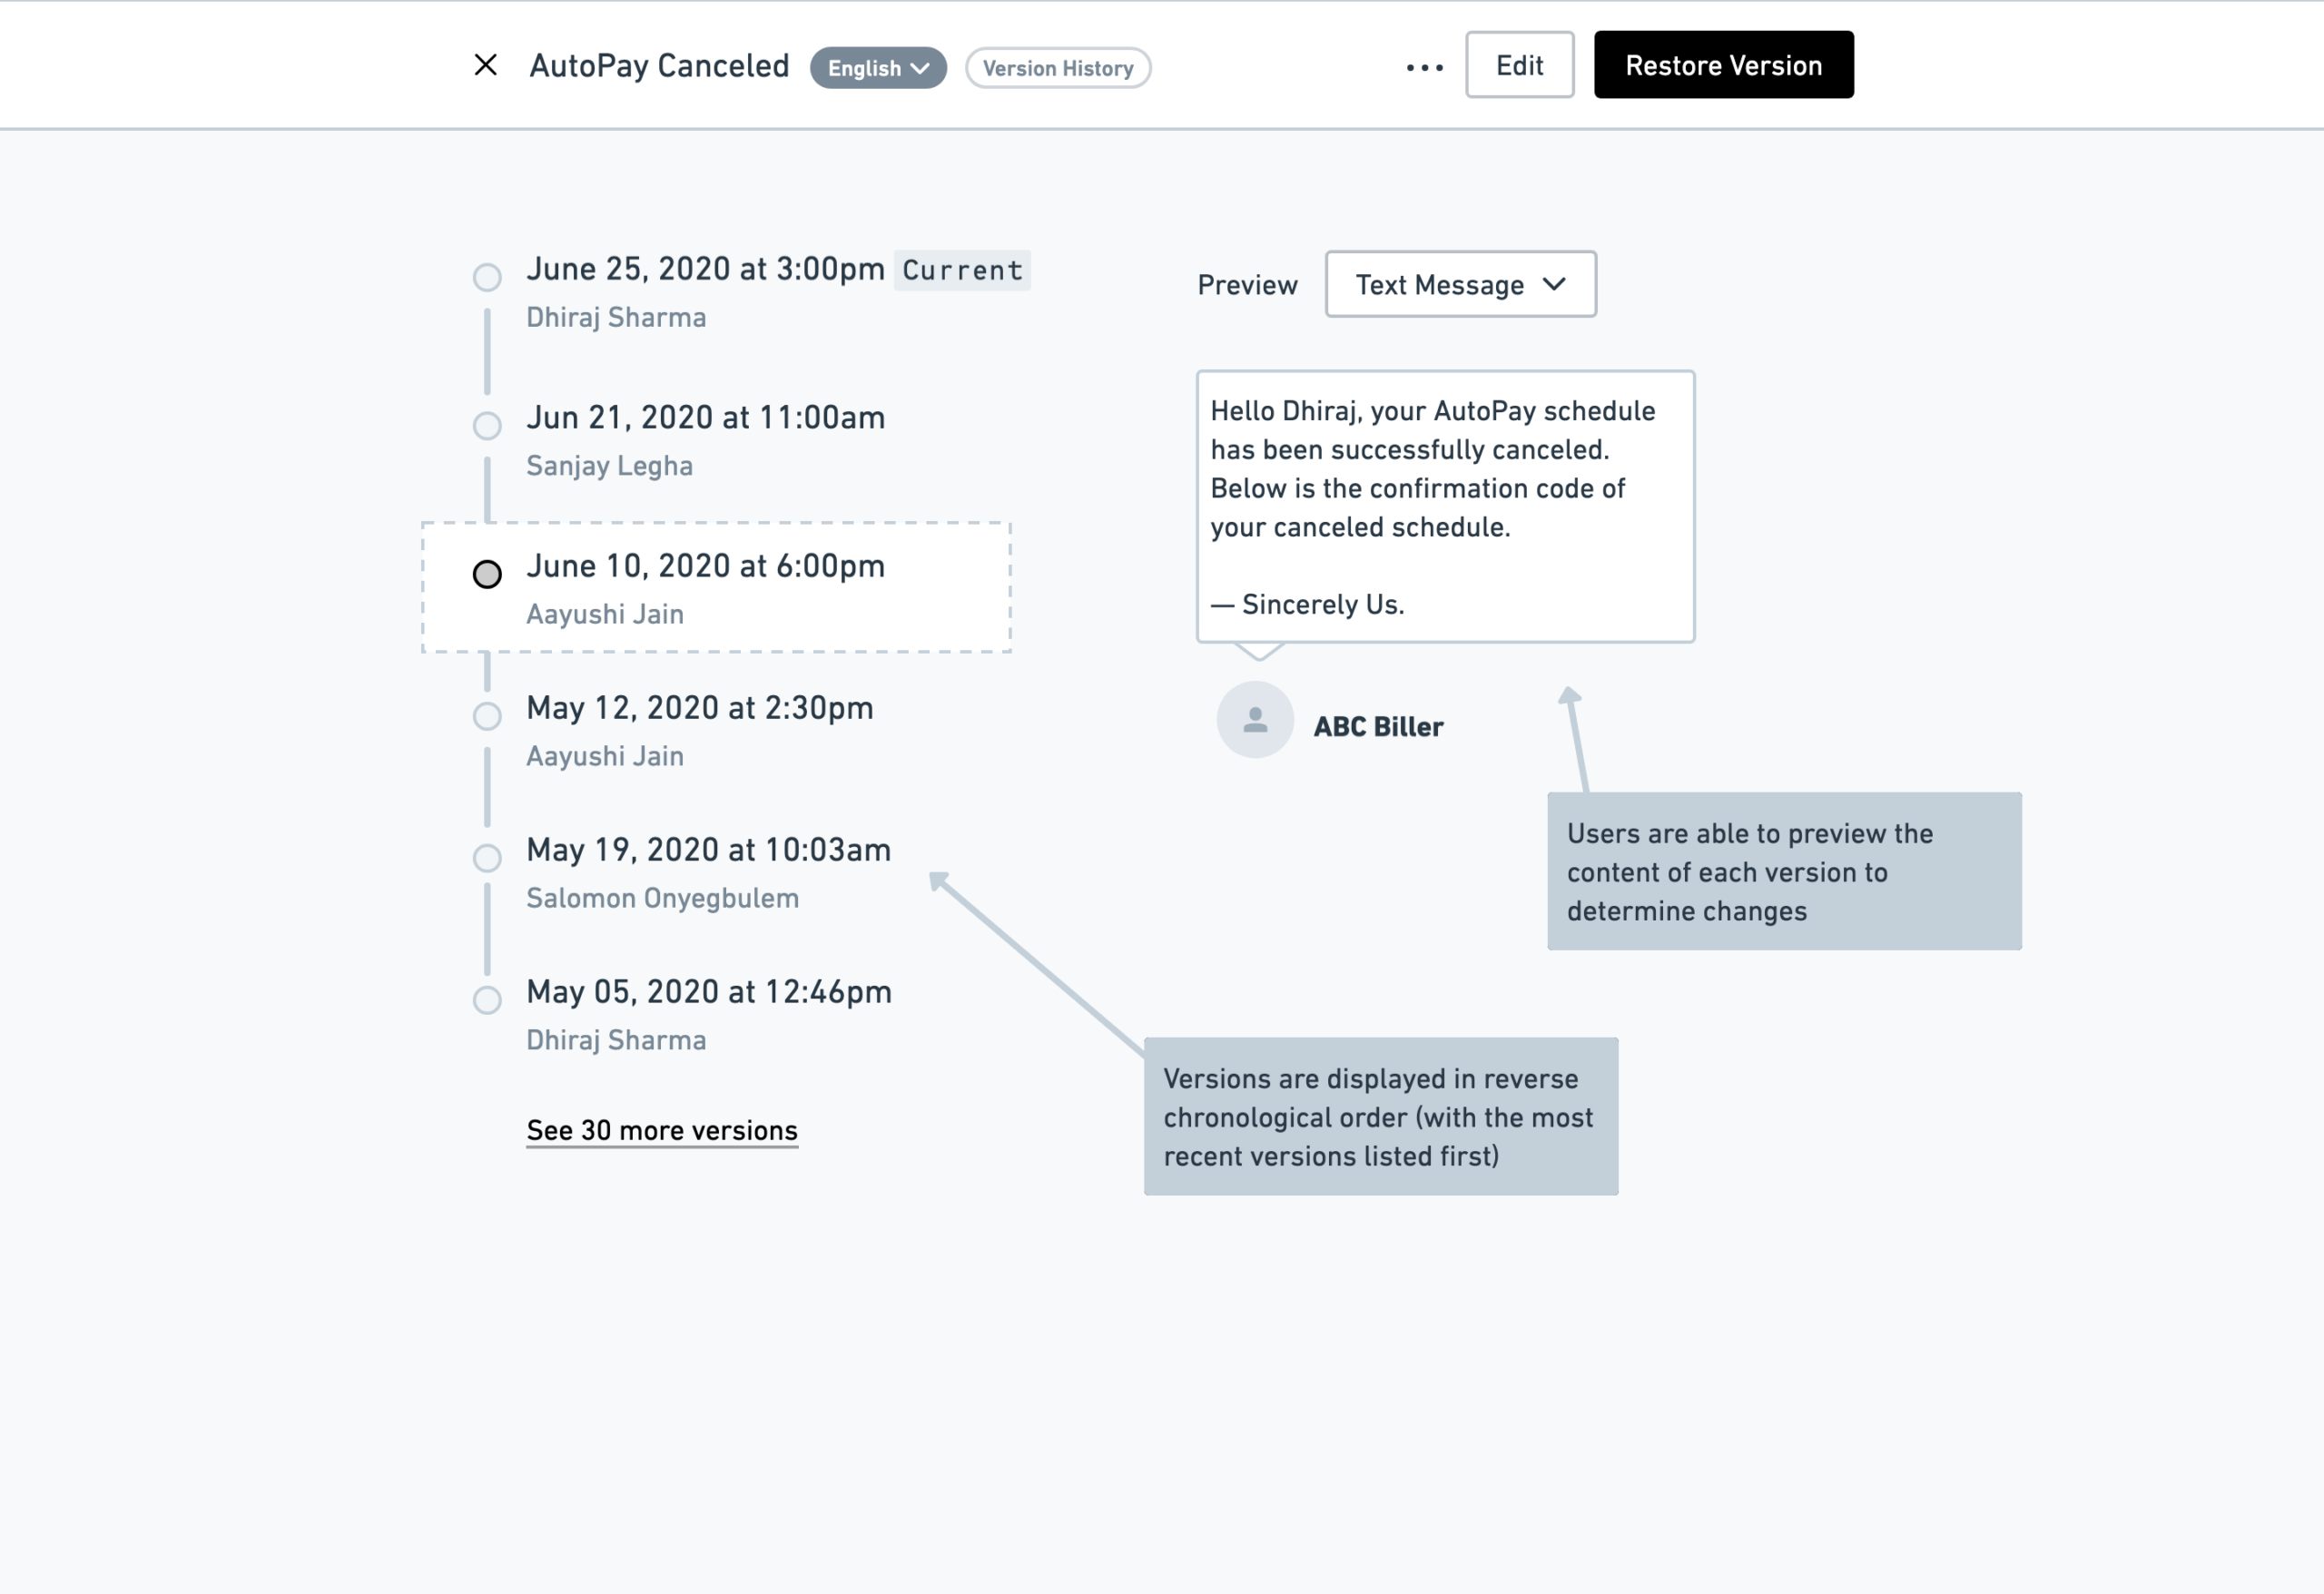Close the AutoPay Canceled version view
2324x1594 pixels.
coord(486,65)
